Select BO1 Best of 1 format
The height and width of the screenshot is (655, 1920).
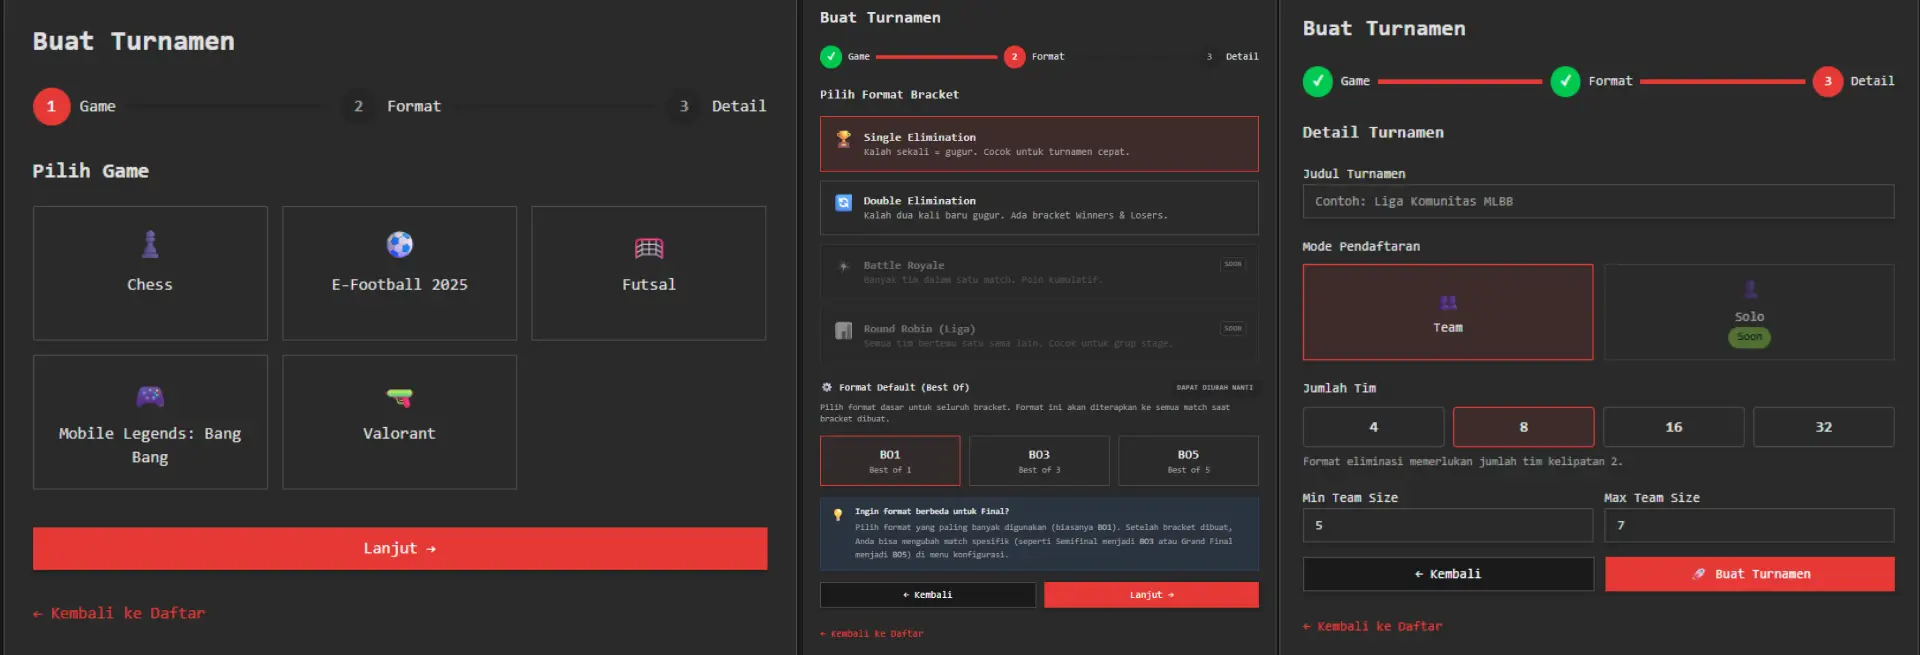pos(890,460)
